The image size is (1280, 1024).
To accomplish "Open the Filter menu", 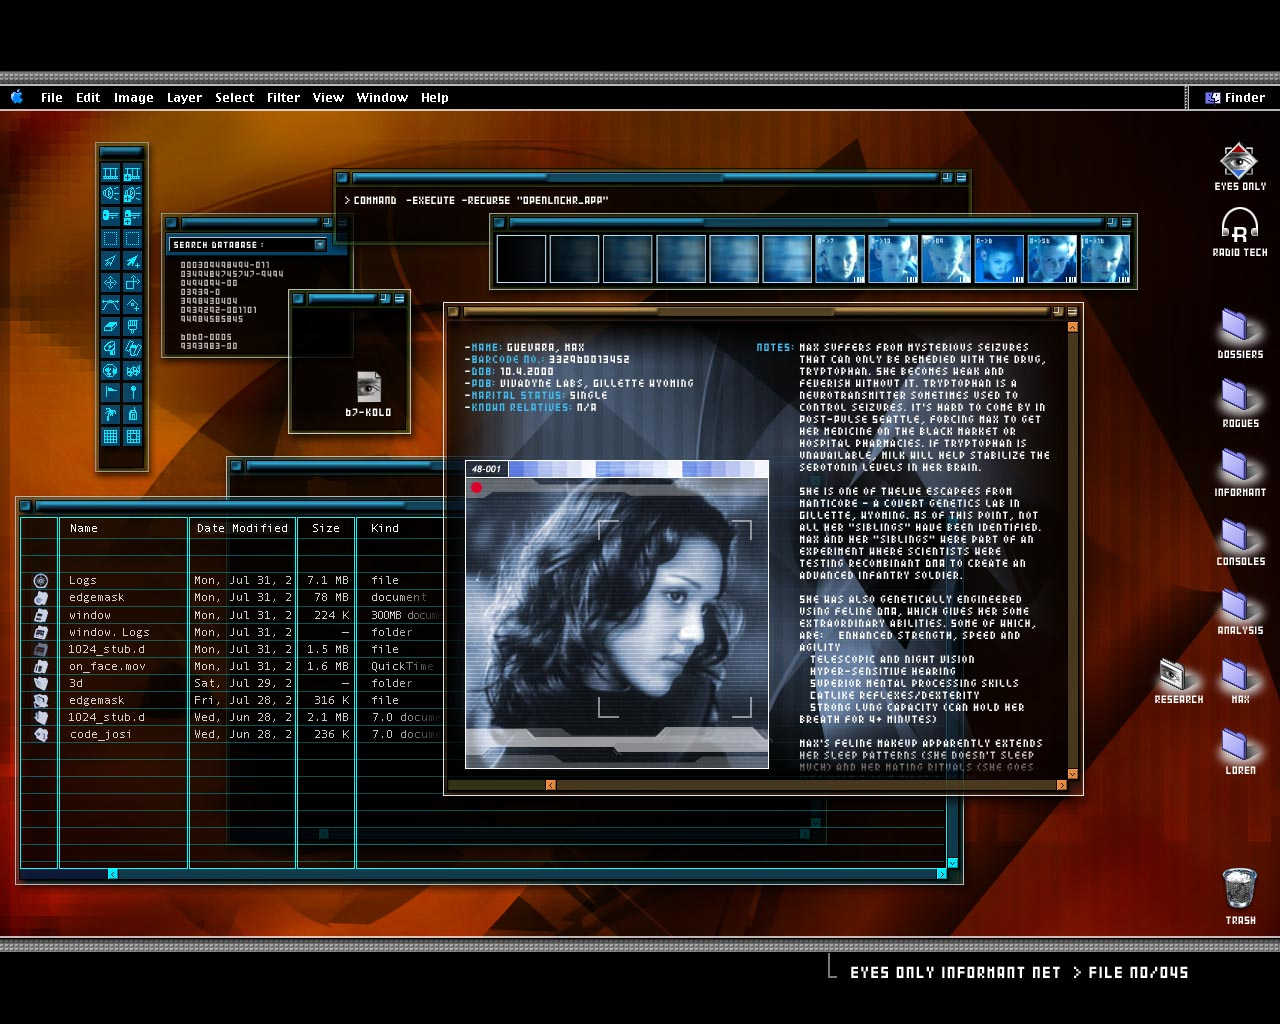I will point(283,98).
